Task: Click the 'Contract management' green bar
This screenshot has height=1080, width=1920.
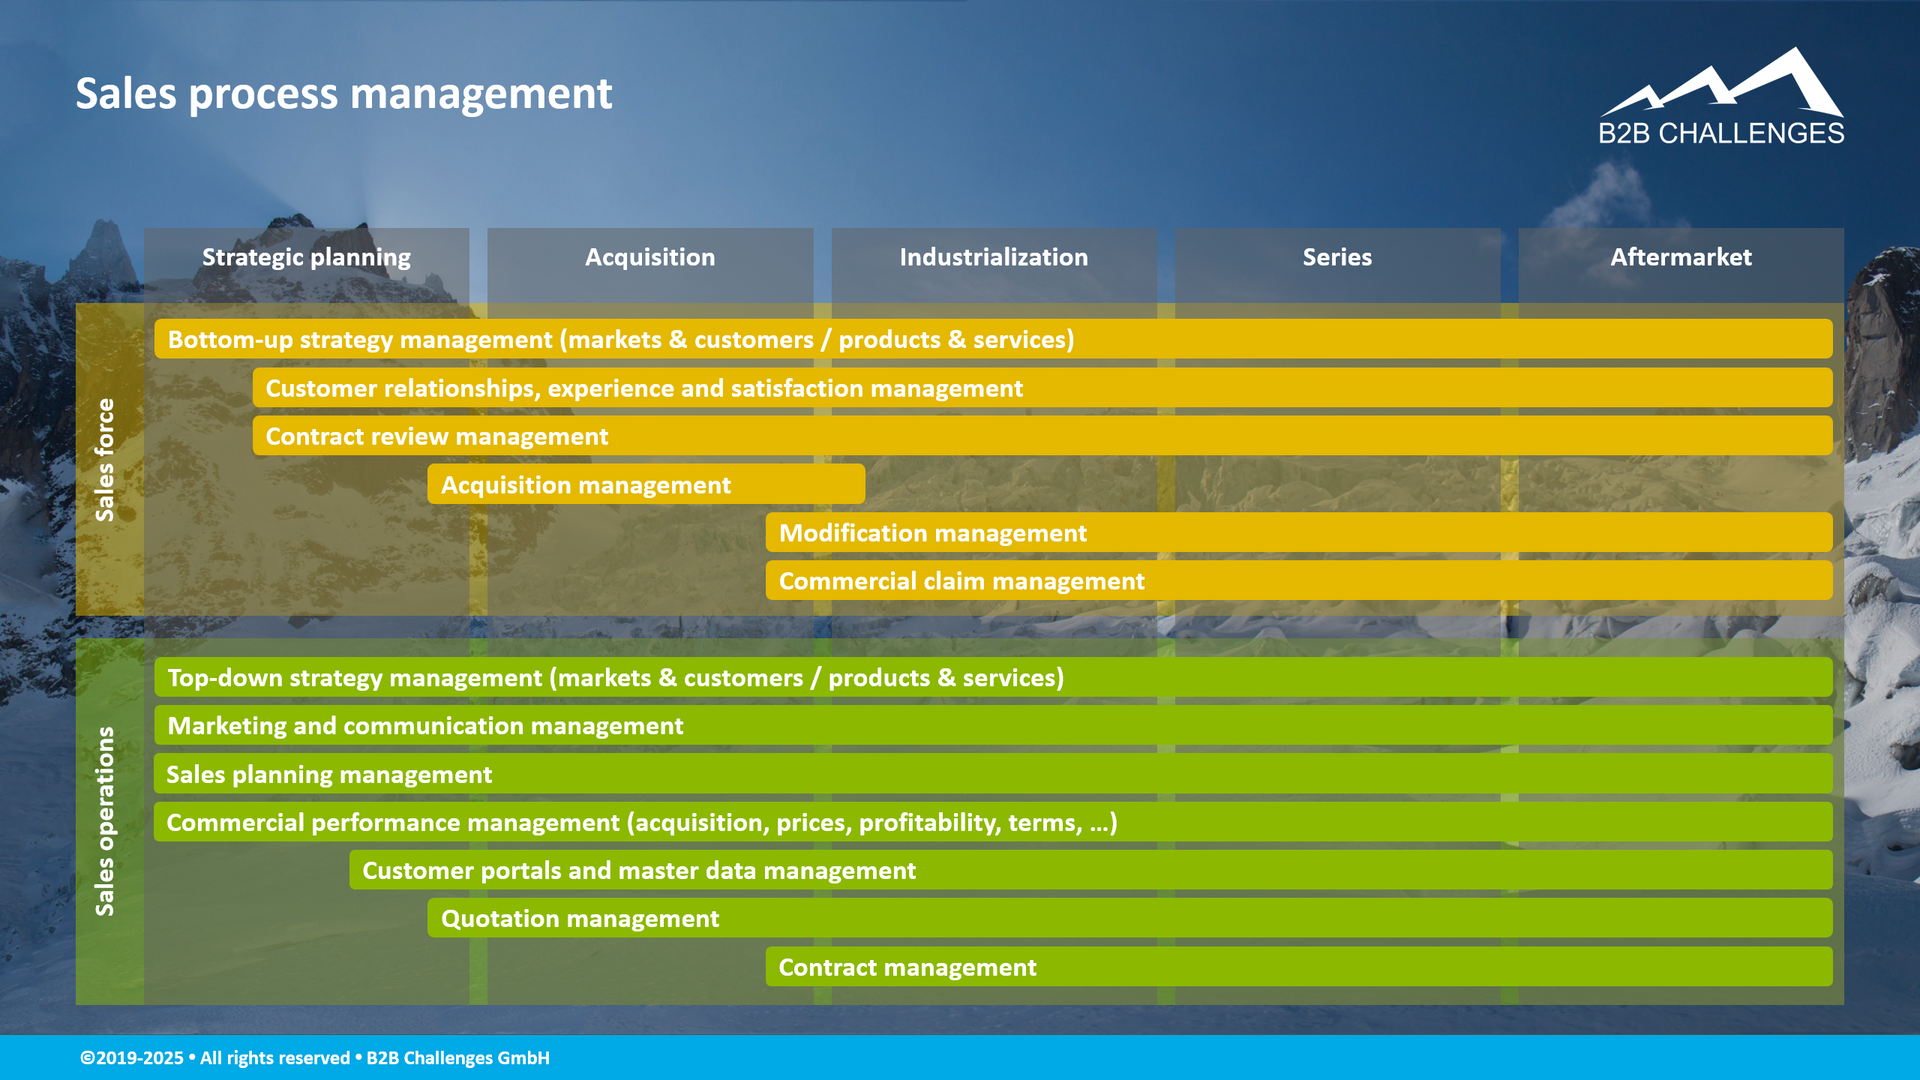Action: point(906,966)
